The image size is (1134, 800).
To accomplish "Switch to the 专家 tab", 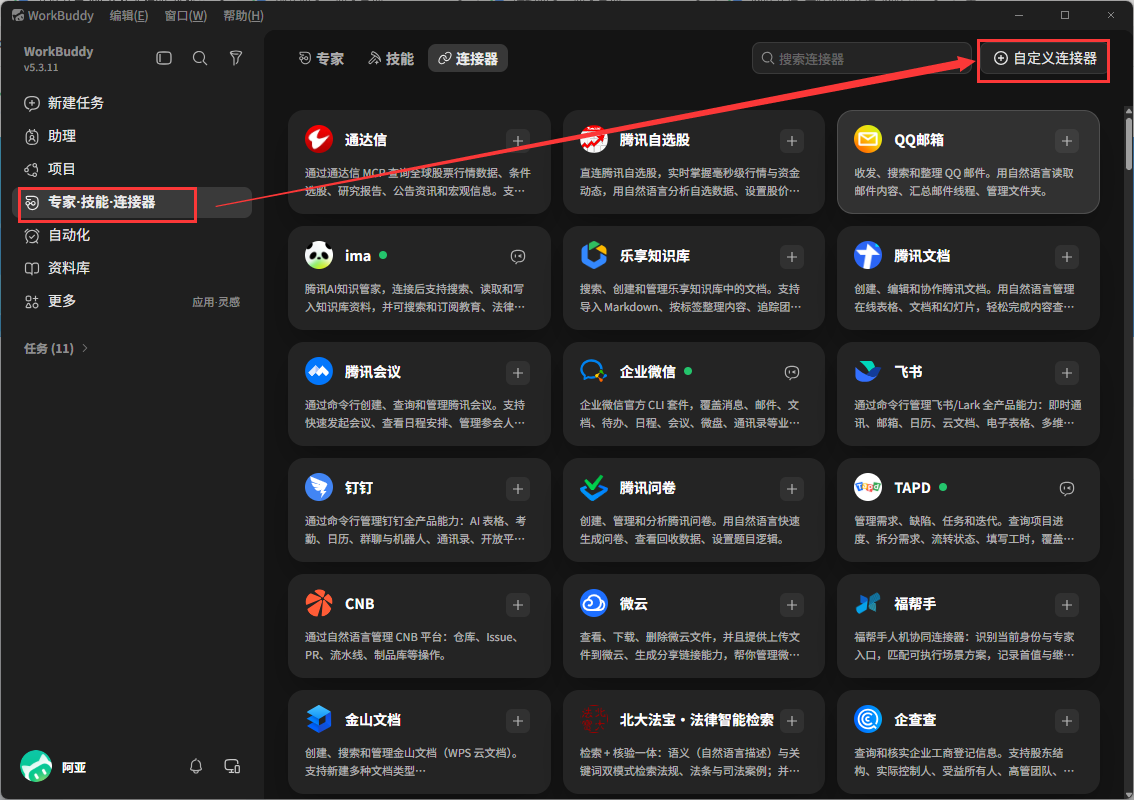I will point(322,59).
